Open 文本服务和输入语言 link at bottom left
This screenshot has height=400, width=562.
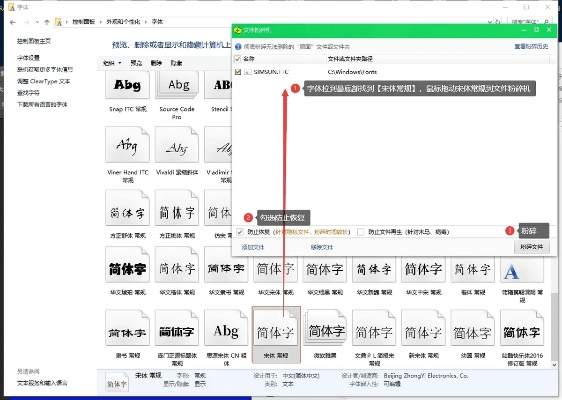click(42, 383)
